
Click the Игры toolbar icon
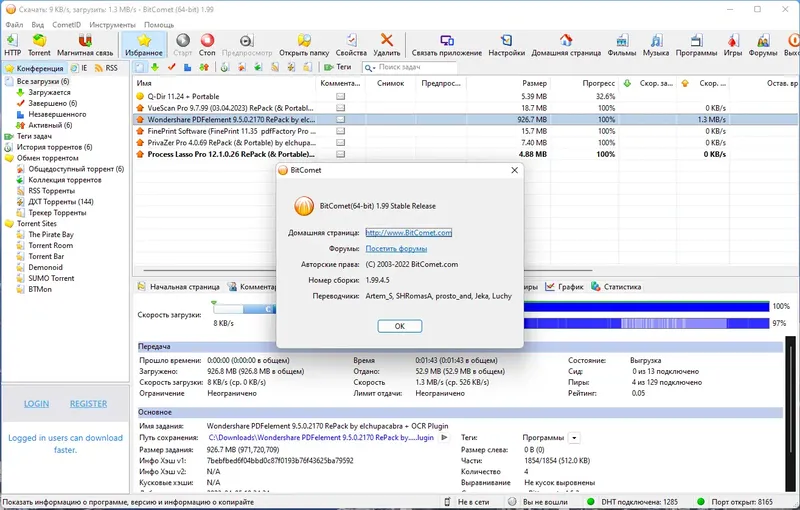tap(733, 40)
